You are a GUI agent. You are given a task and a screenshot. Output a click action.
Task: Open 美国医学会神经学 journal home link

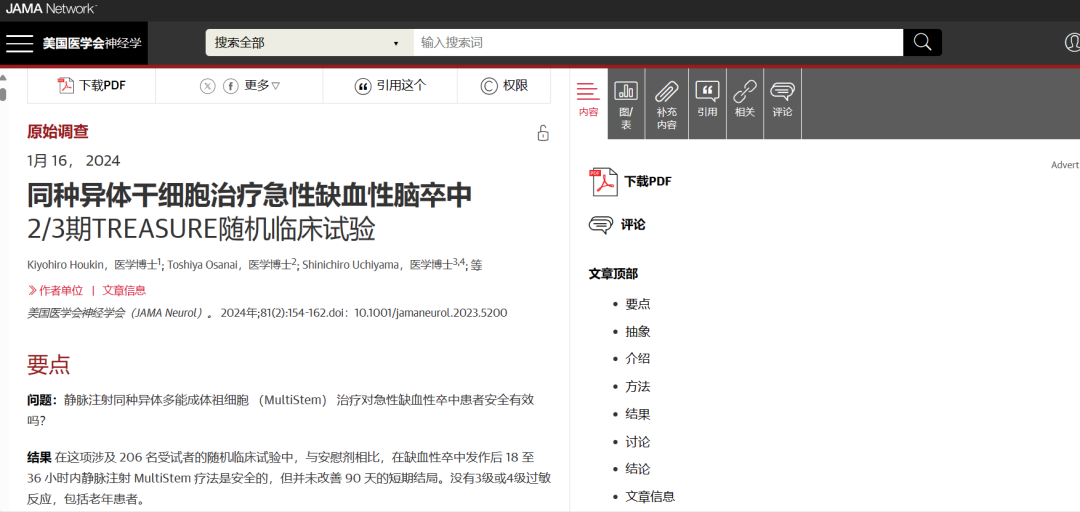(92, 43)
